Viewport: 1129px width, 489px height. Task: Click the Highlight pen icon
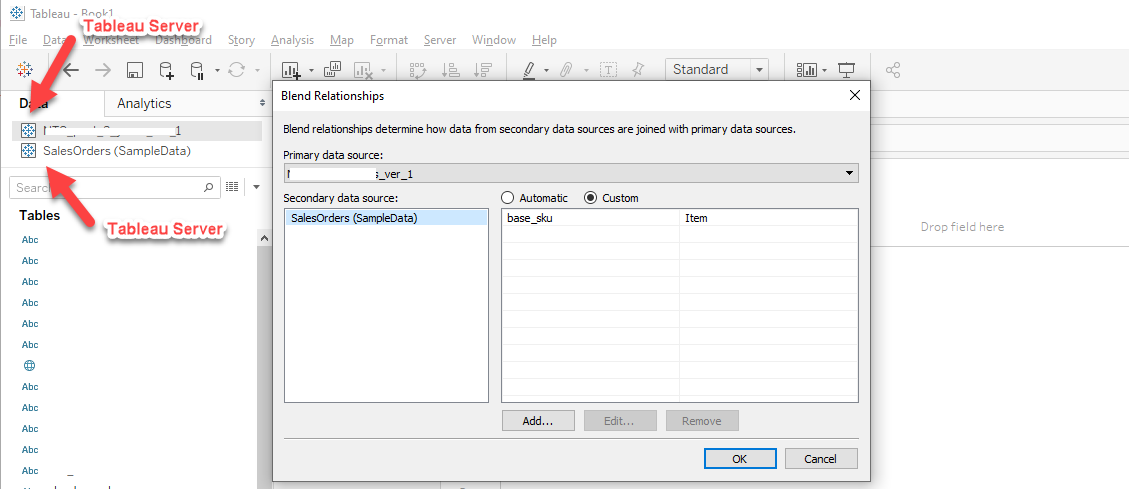(528, 70)
